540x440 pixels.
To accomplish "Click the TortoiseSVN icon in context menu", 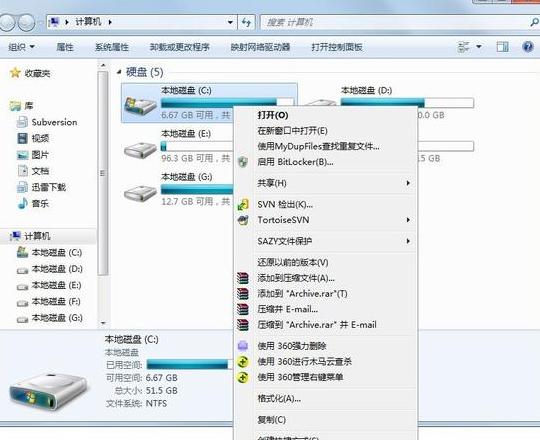I will [243, 220].
